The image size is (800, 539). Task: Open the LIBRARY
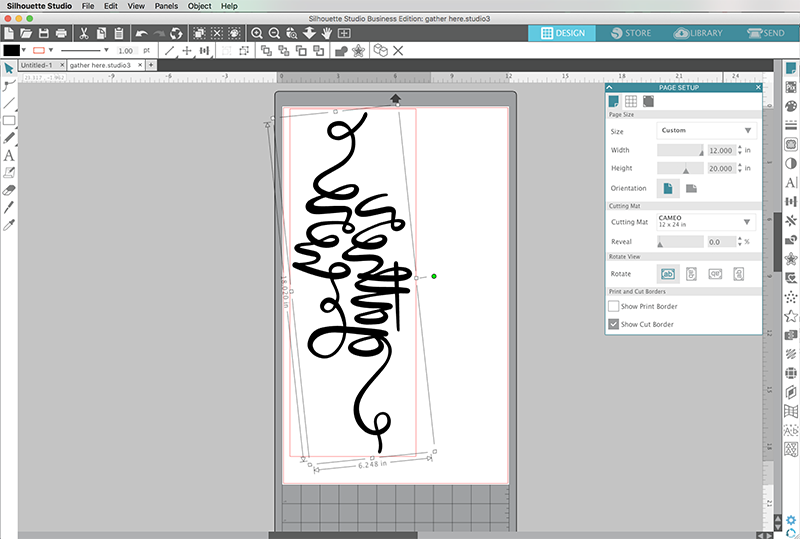click(x=698, y=33)
